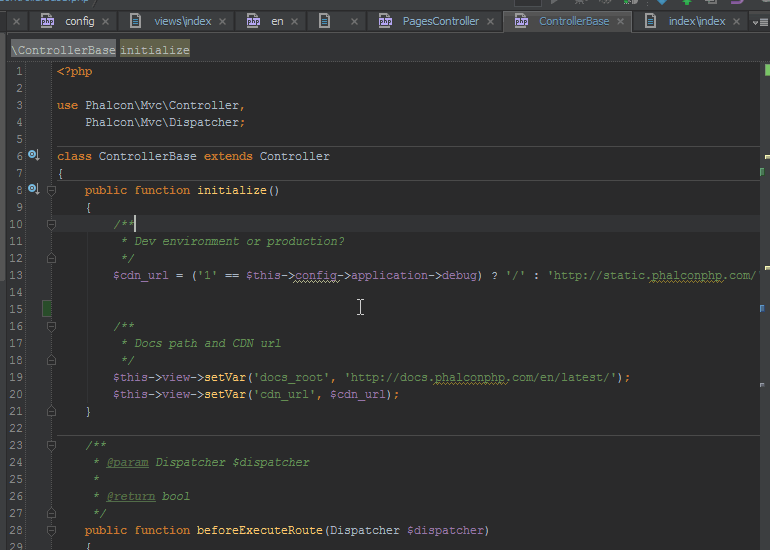Click 'setVar' on line 19
Viewport: 770px width, 550px height.
pos(225,378)
